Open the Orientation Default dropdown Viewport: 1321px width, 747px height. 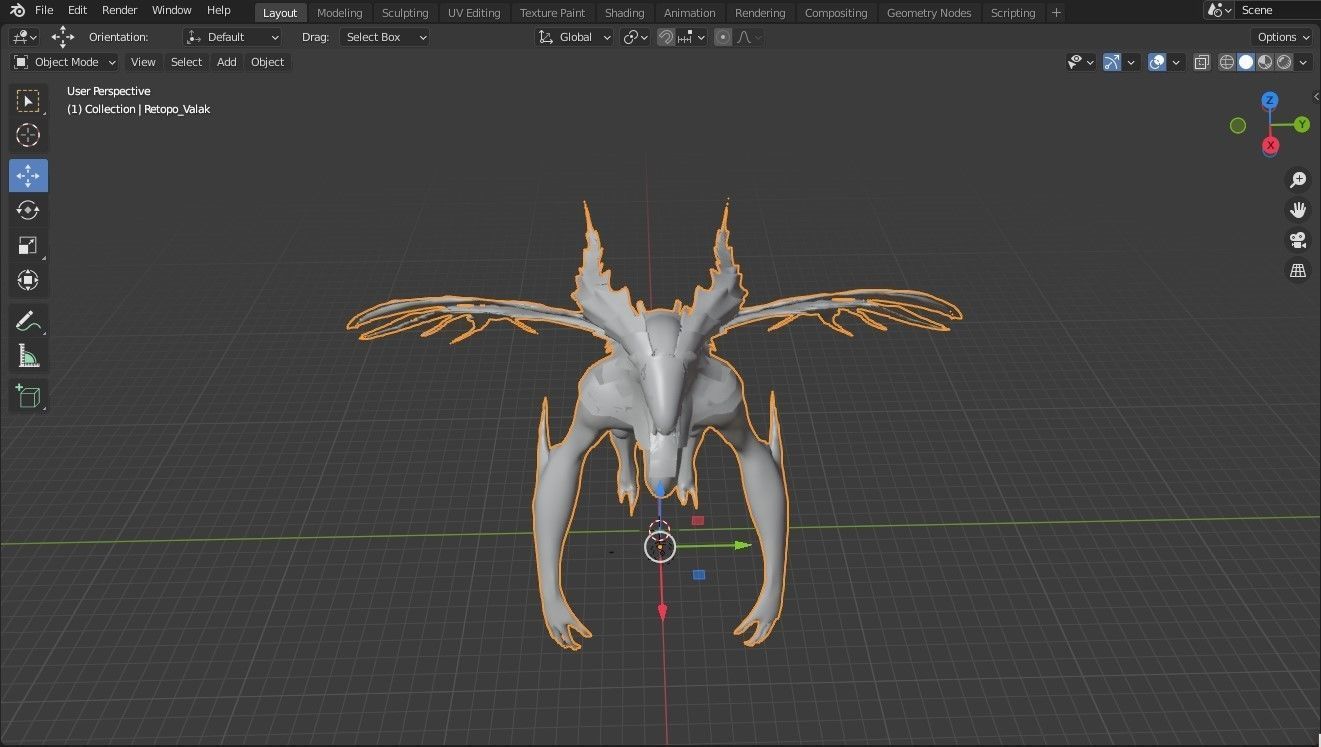point(233,37)
